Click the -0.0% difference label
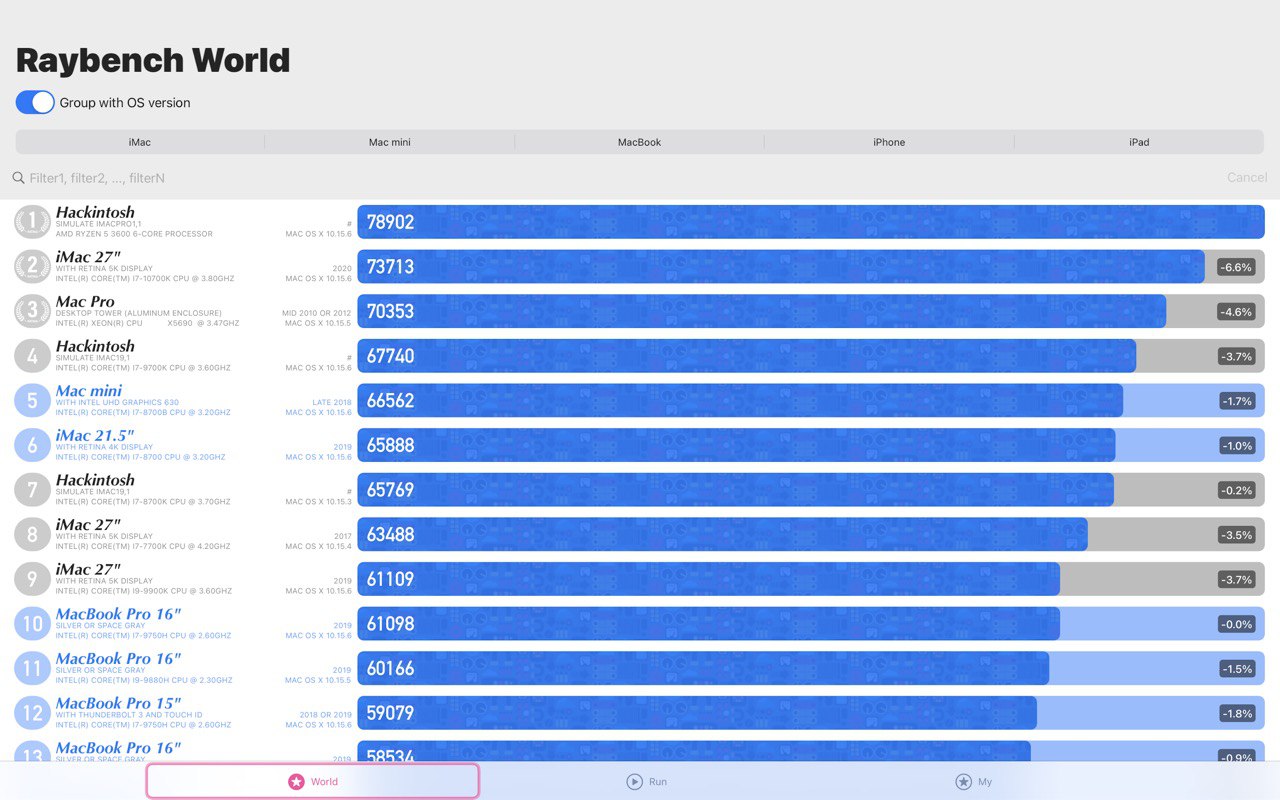 tap(1237, 624)
